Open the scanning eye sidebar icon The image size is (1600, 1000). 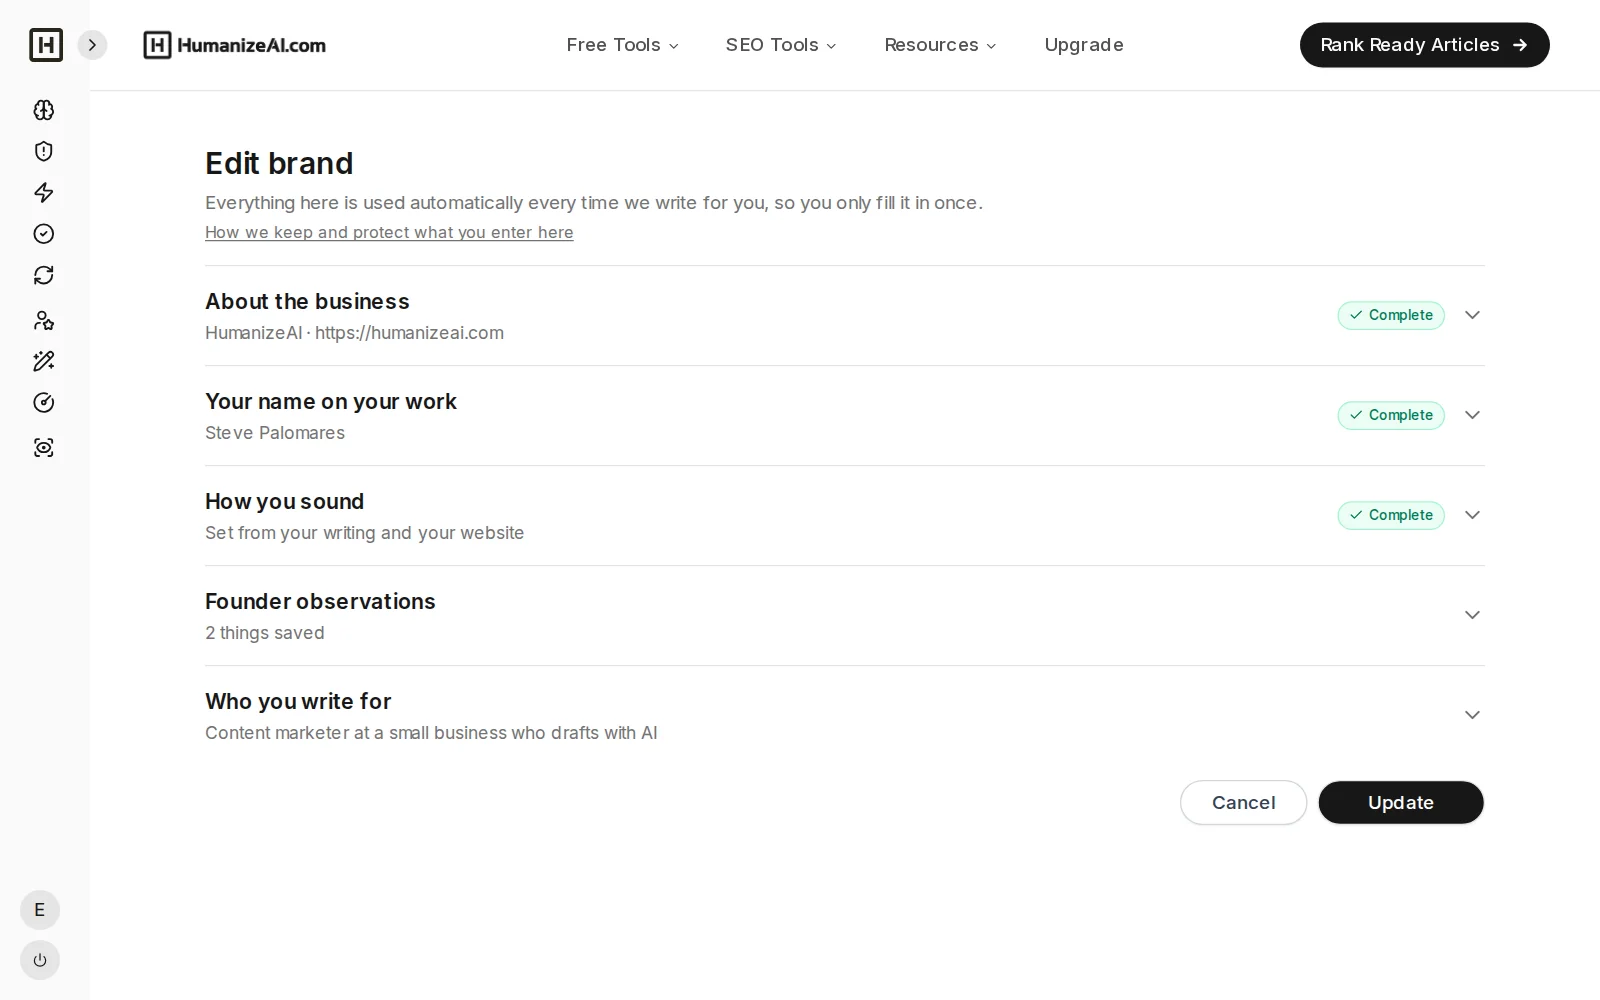tap(44, 448)
